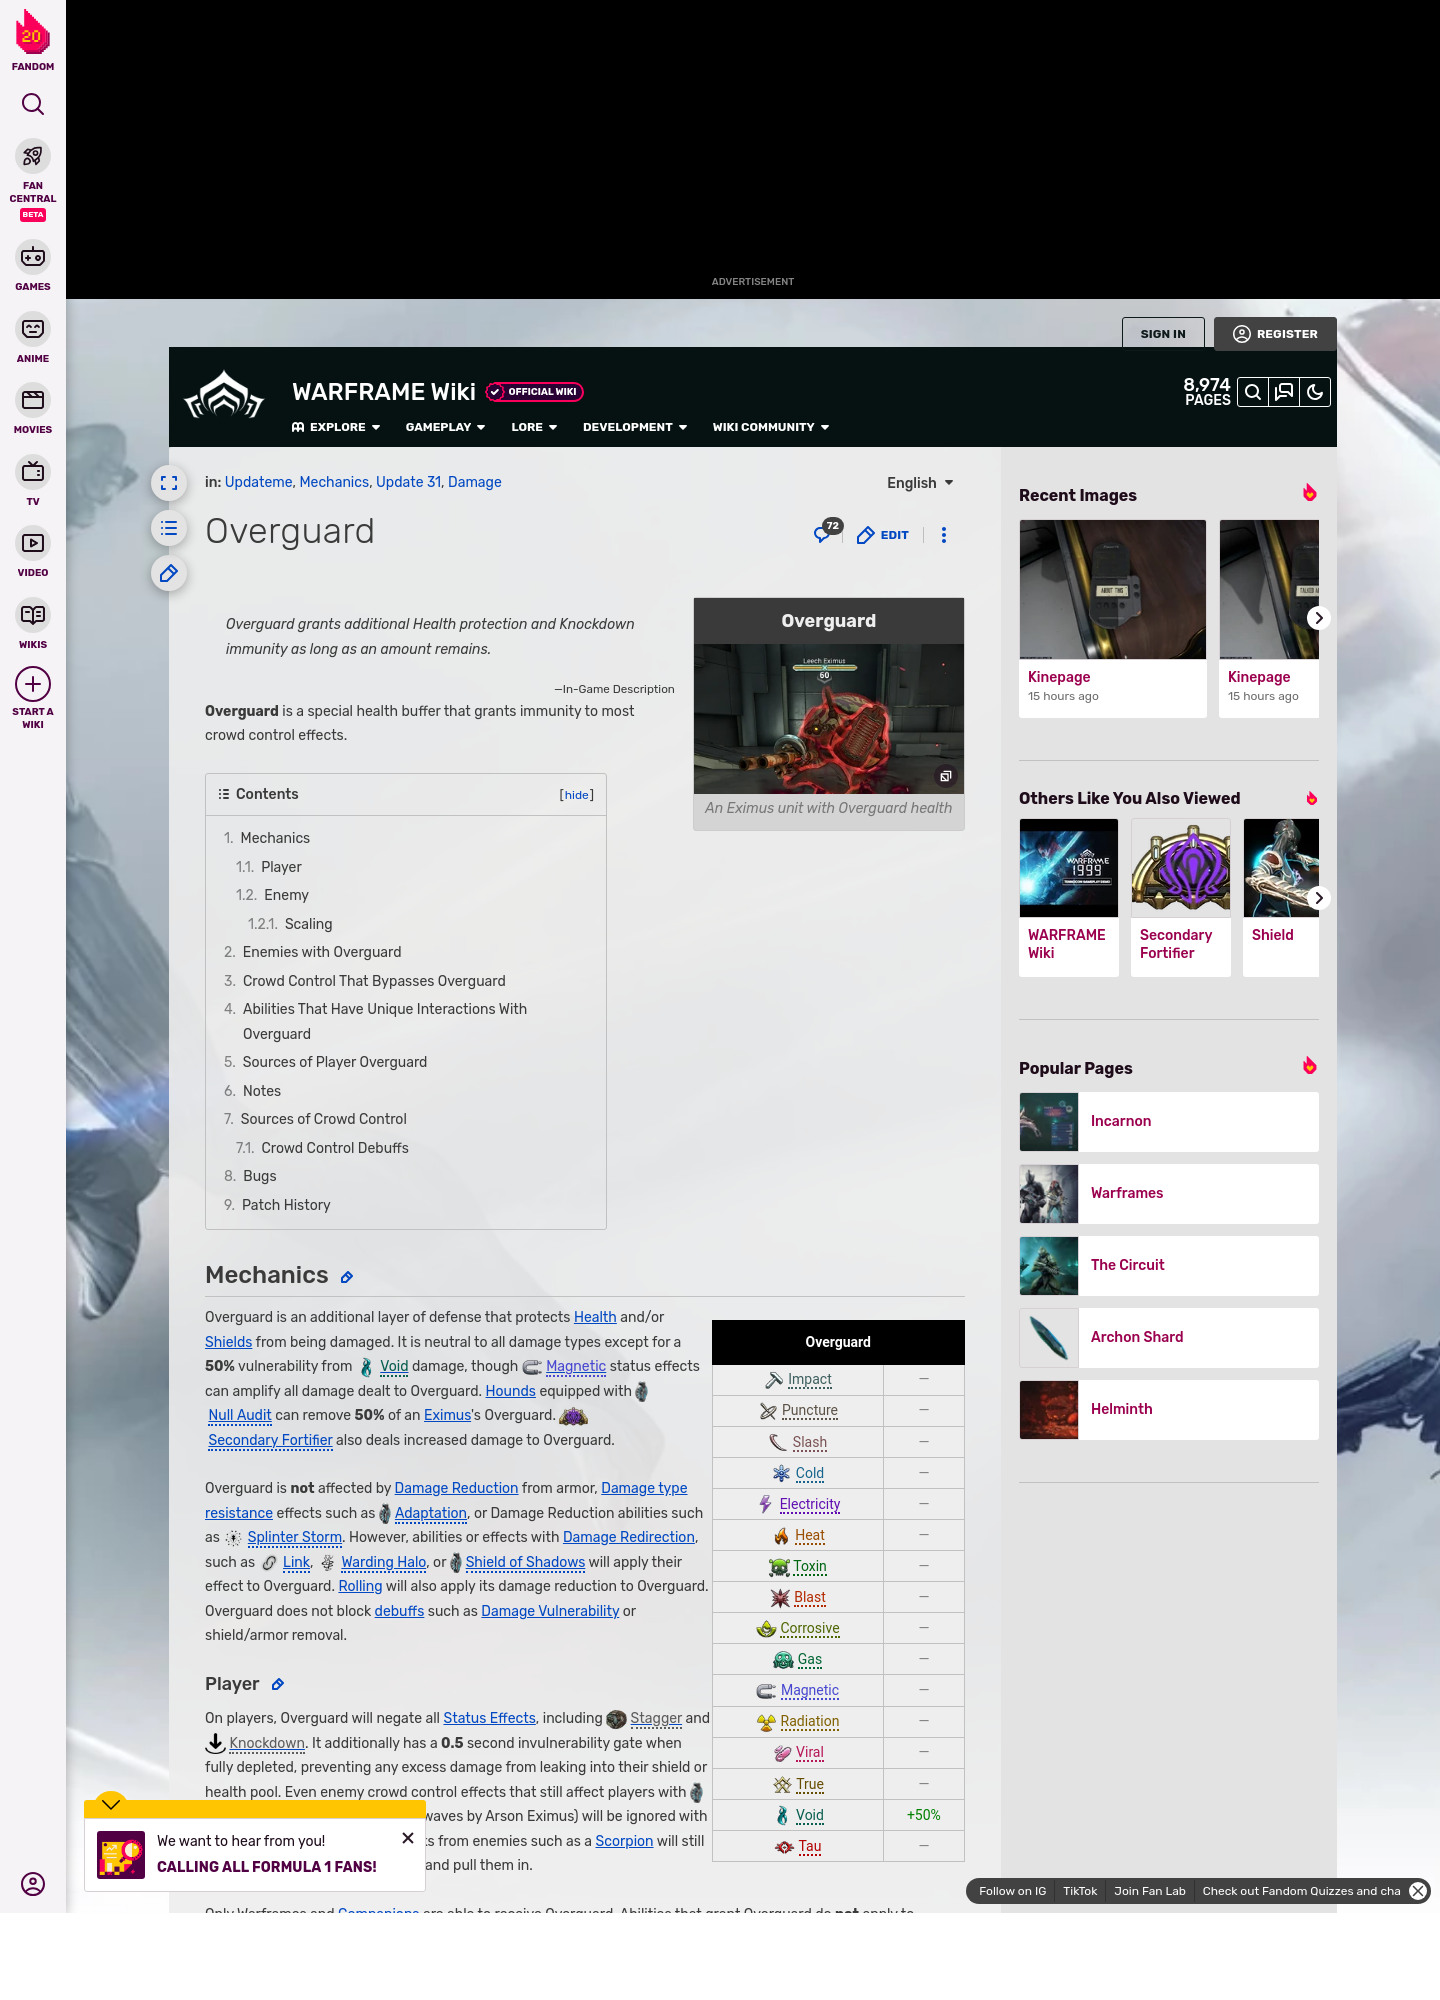This screenshot has height=2000, width=1440.
Task: Open the Fandom home logo
Action: (x=33, y=40)
